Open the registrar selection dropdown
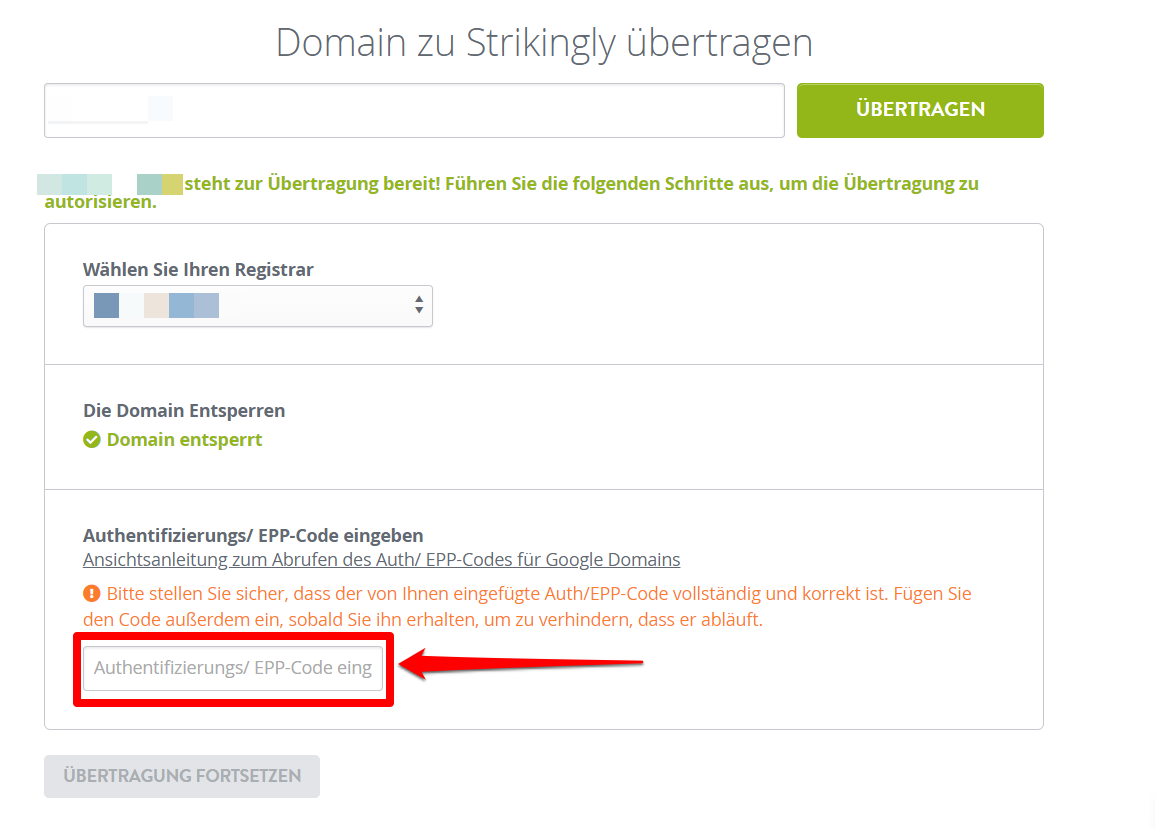The height and width of the screenshot is (828, 1155). (x=258, y=306)
